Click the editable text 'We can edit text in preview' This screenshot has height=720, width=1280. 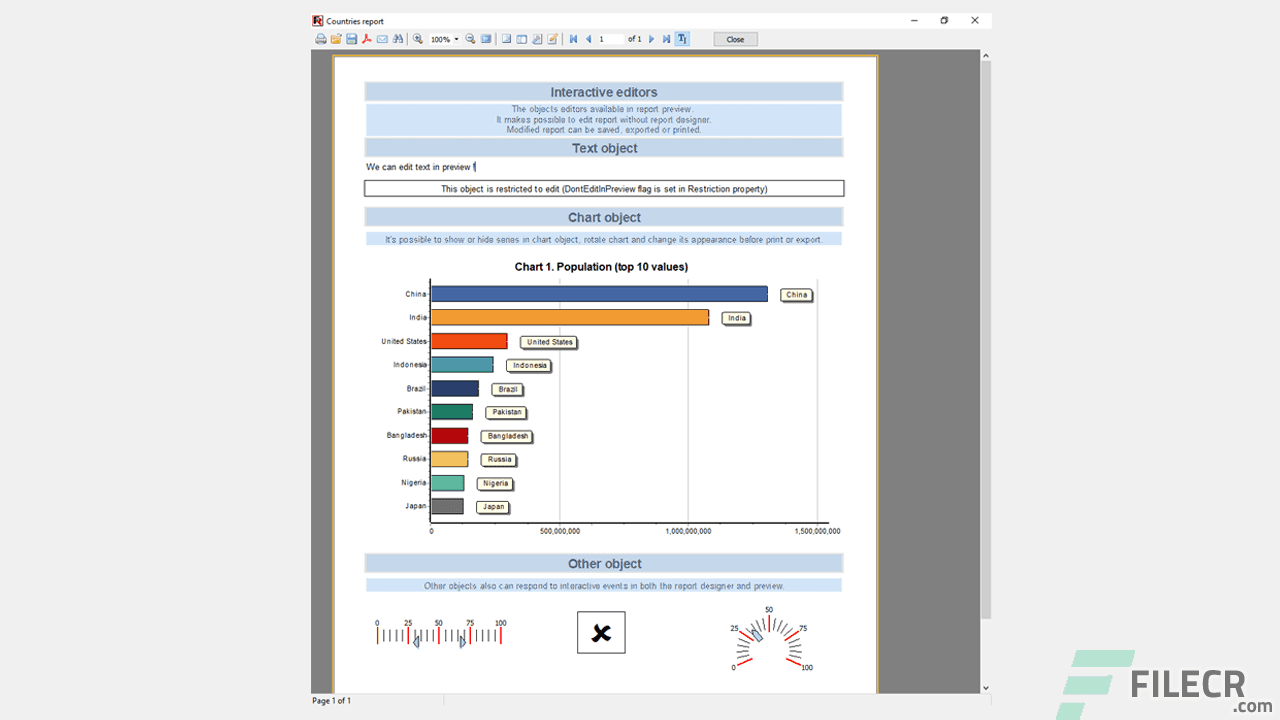(418, 167)
